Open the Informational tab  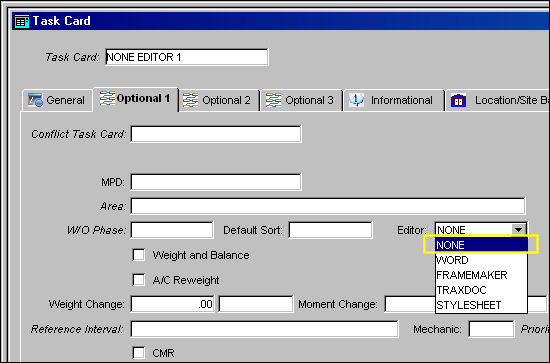[x=394, y=100]
